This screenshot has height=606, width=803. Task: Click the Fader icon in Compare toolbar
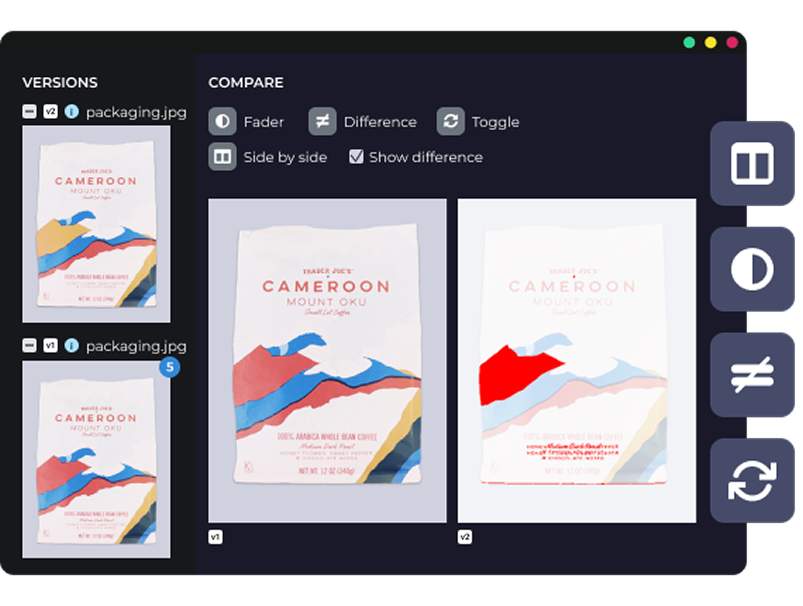click(222, 121)
